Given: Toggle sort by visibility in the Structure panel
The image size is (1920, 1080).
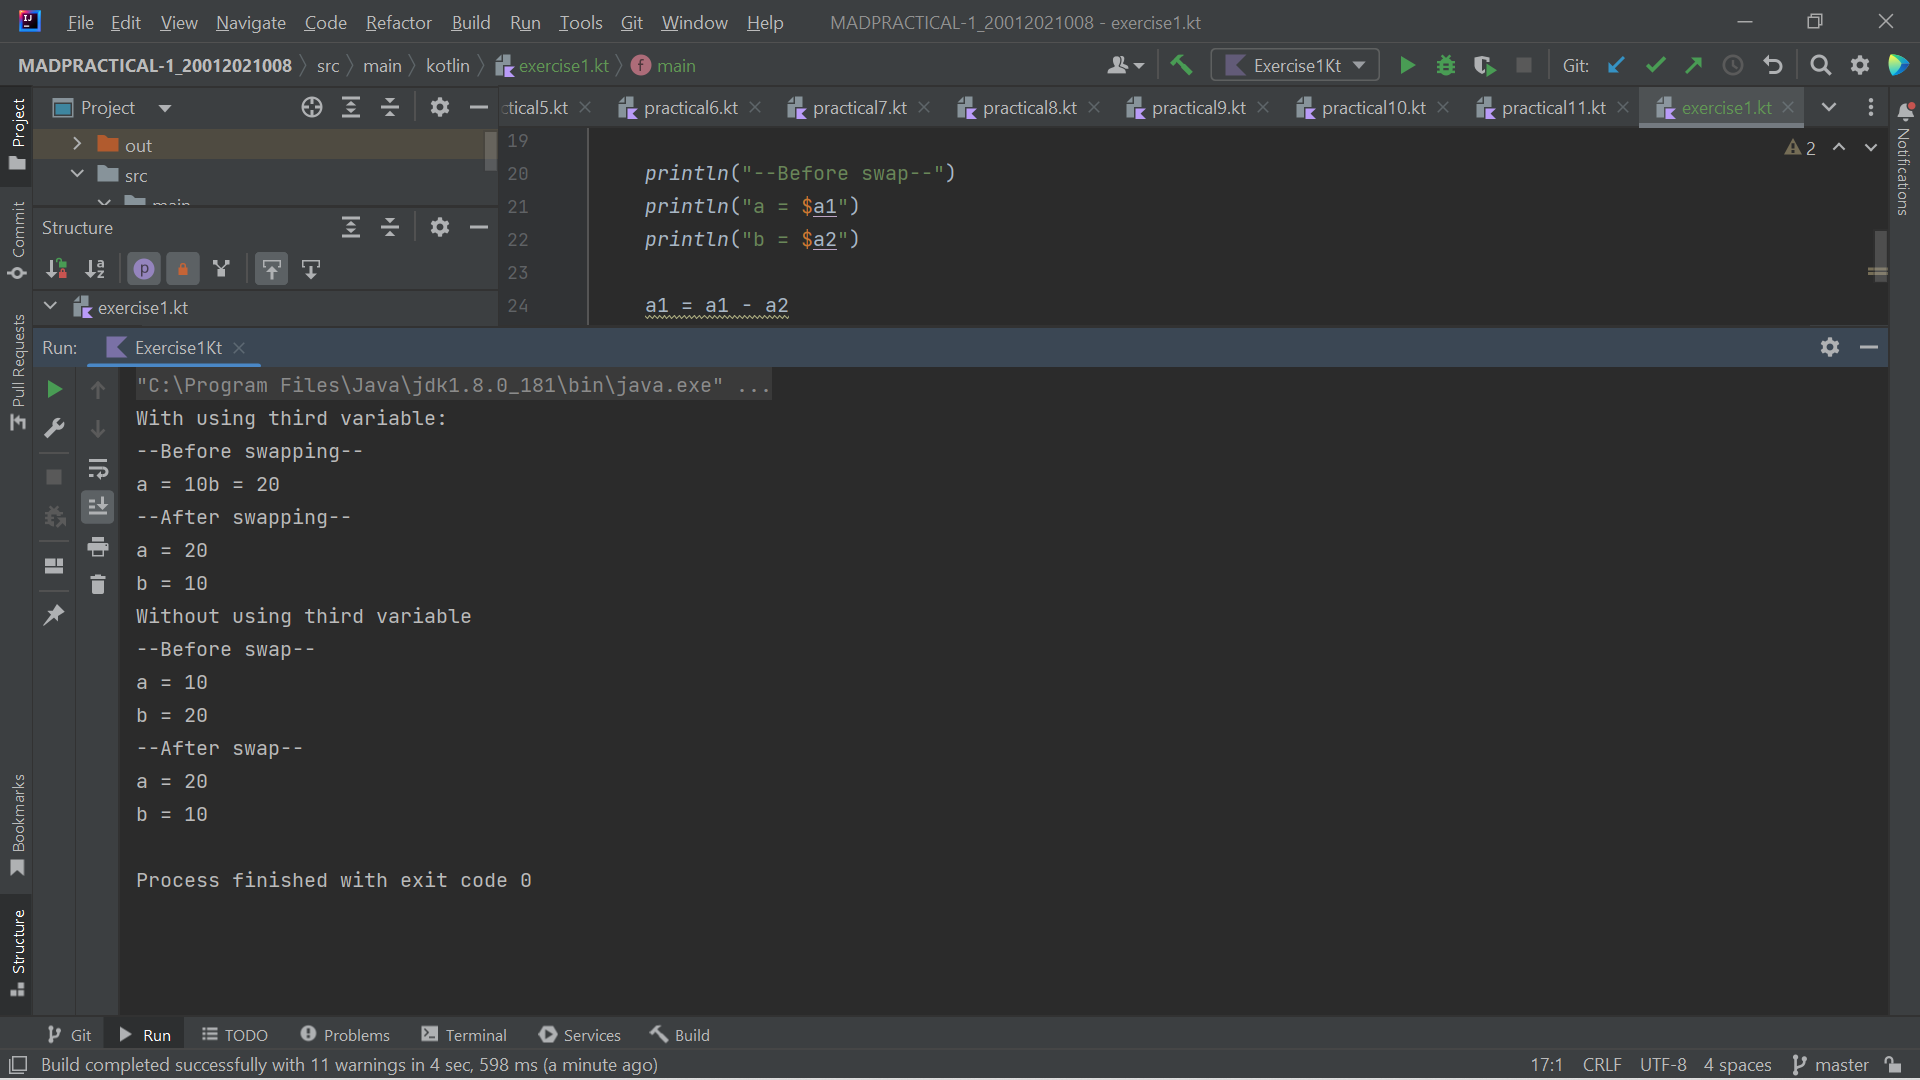Looking at the screenshot, I should (56, 269).
